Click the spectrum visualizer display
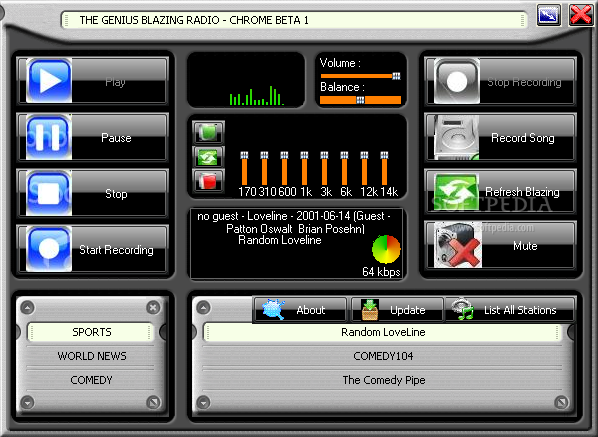The width and height of the screenshot is (598, 437). click(x=246, y=80)
